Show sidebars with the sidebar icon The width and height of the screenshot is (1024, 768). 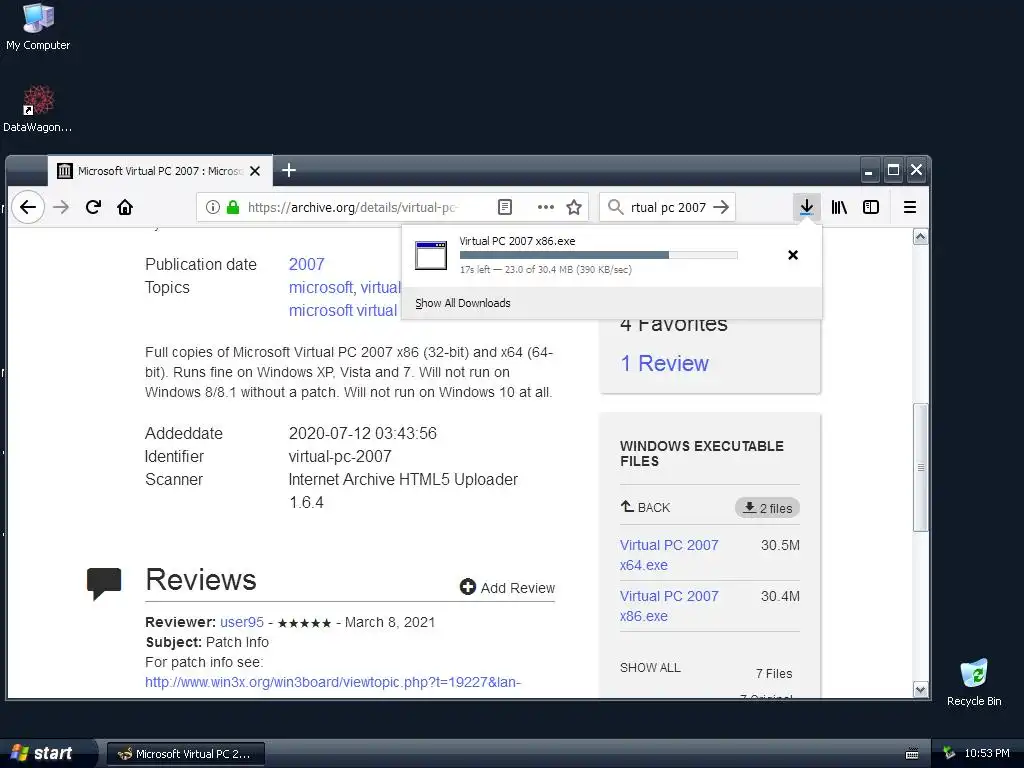871,207
